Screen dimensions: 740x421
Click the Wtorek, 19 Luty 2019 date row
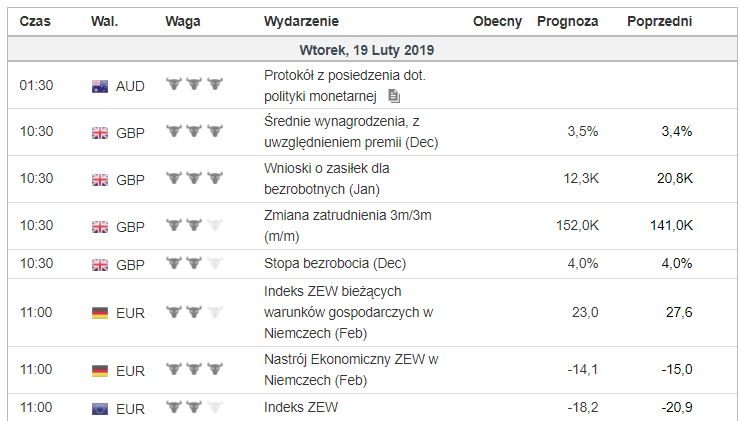(x=366, y=50)
